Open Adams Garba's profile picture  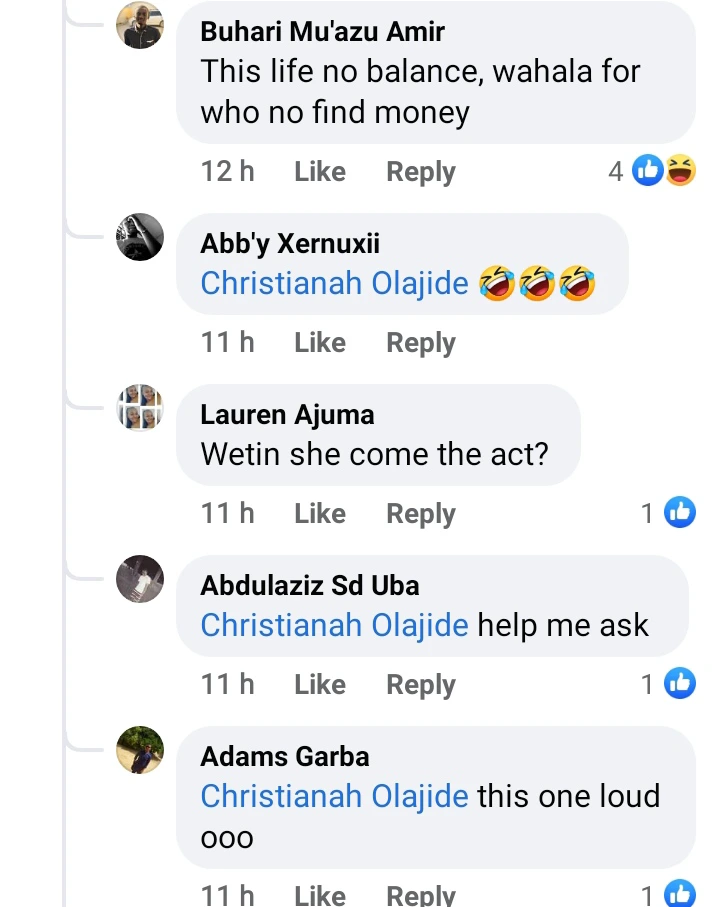[x=140, y=750]
